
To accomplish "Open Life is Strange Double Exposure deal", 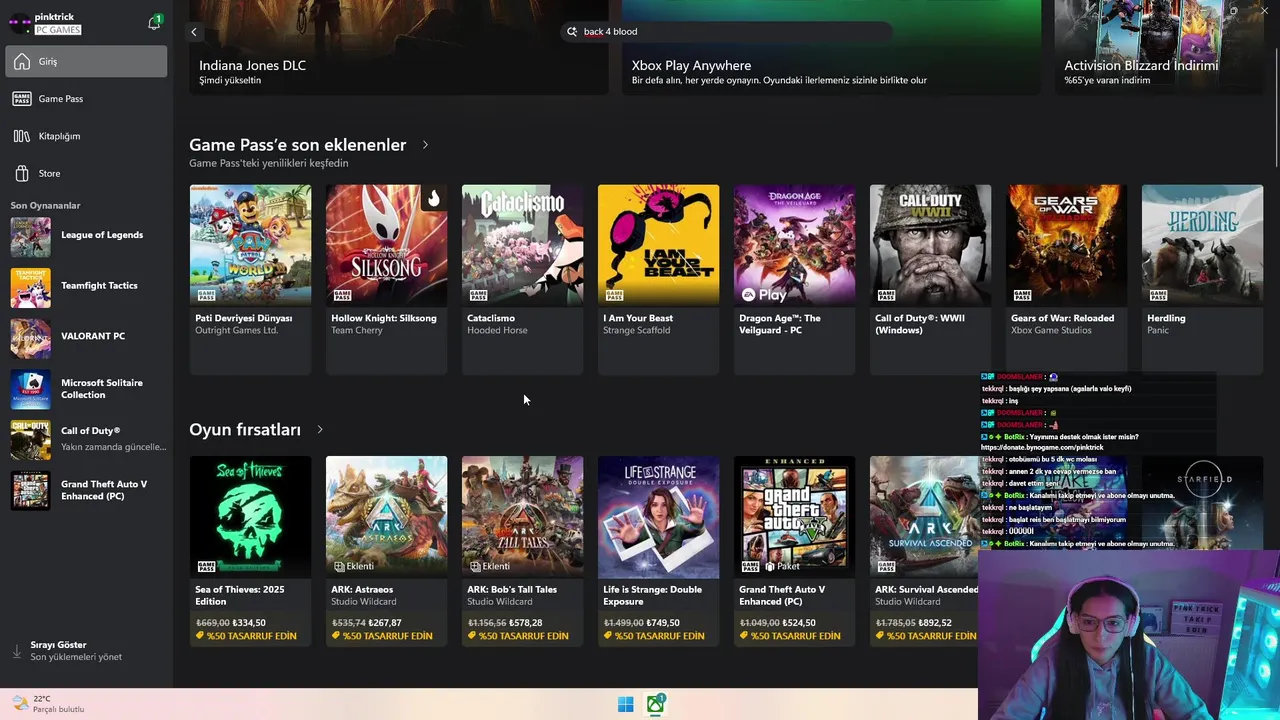I will tap(658, 551).
